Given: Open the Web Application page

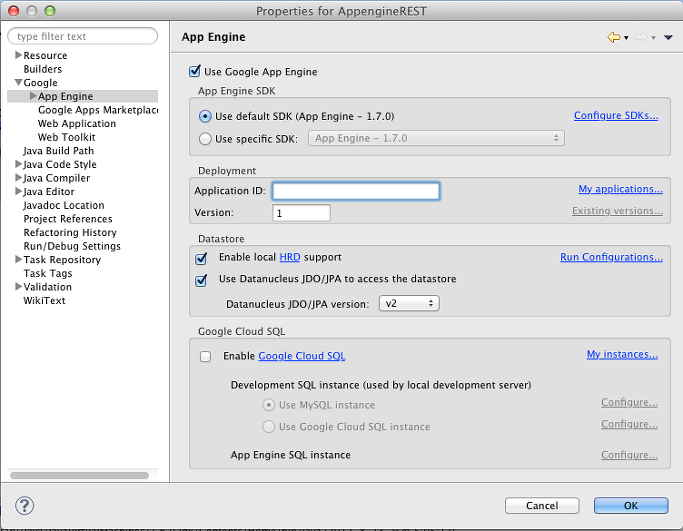Looking at the screenshot, I should [x=77, y=124].
